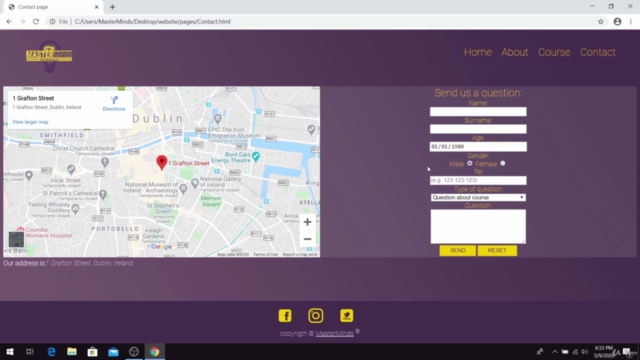Go to the Home nav link

(x=478, y=52)
